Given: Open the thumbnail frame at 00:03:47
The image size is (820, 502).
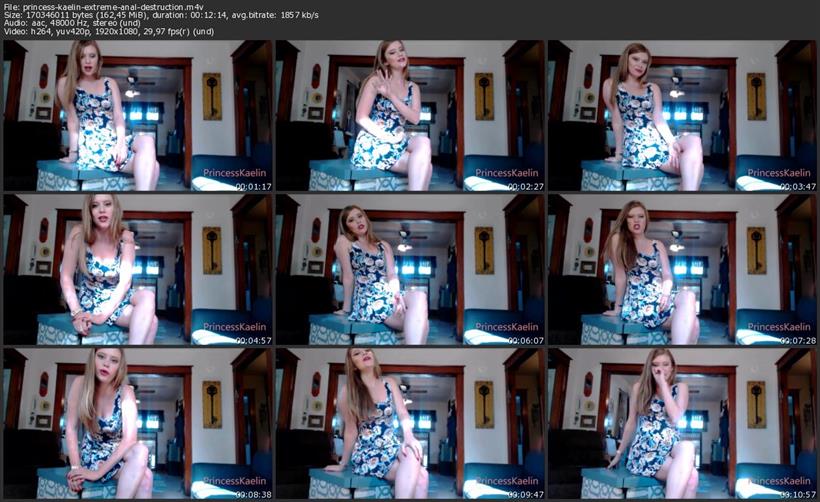Looking at the screenshot, I should 682,115.
